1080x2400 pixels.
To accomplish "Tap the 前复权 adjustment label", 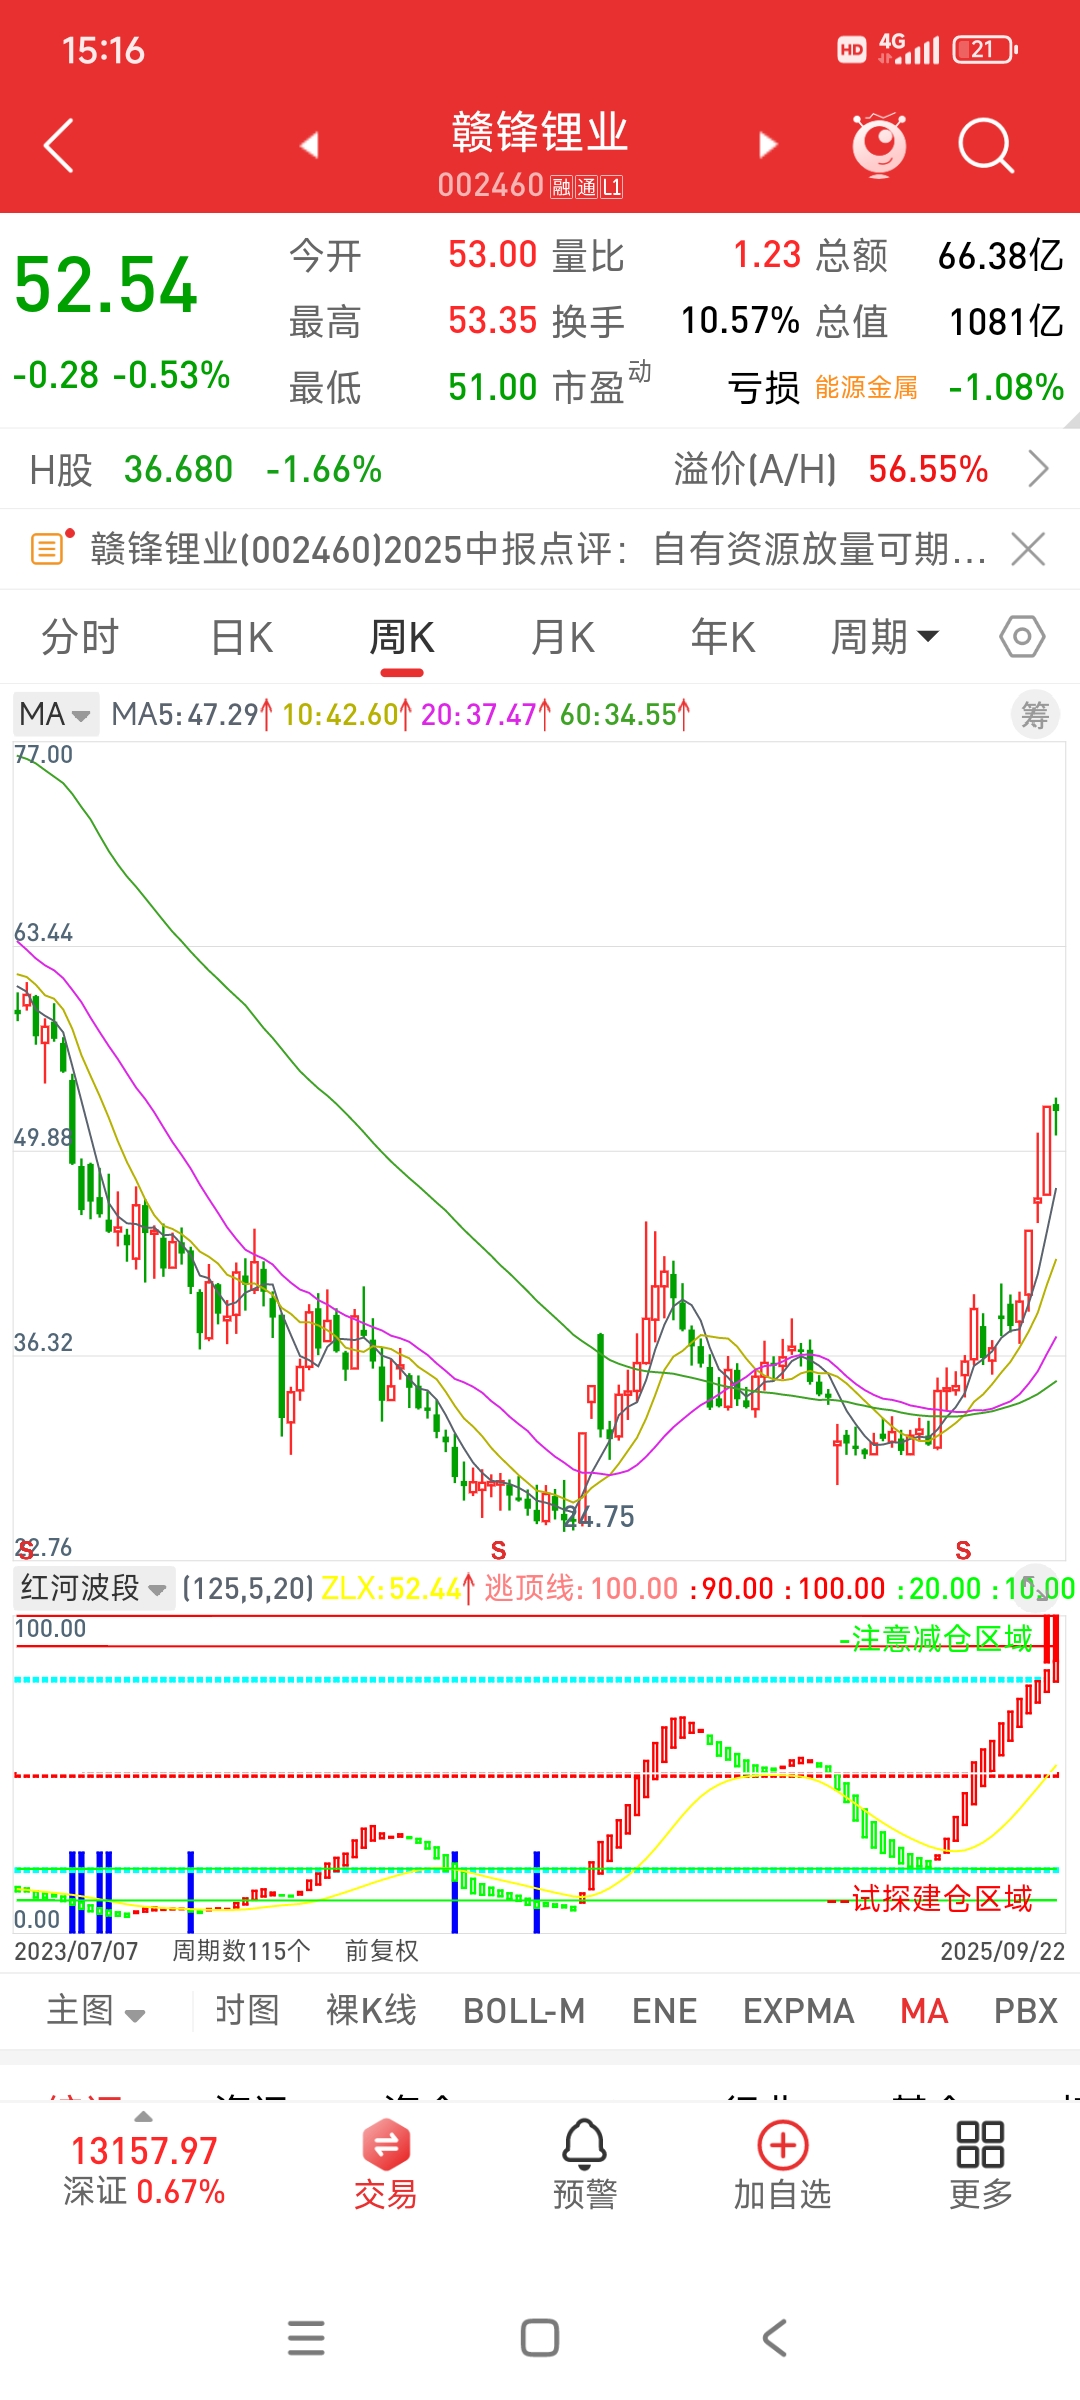I will click(x=381, y=1951).
